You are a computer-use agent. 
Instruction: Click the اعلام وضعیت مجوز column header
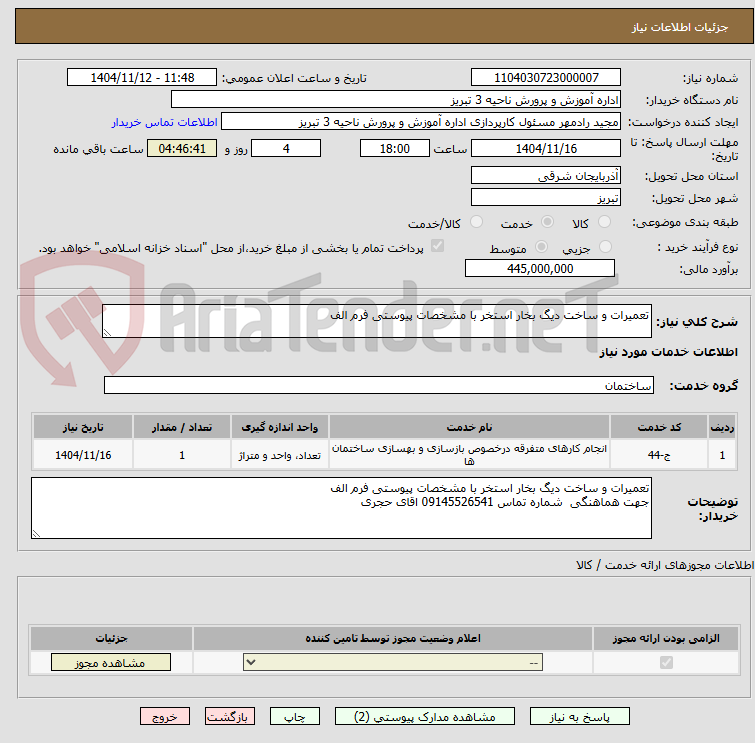(393, 638)
